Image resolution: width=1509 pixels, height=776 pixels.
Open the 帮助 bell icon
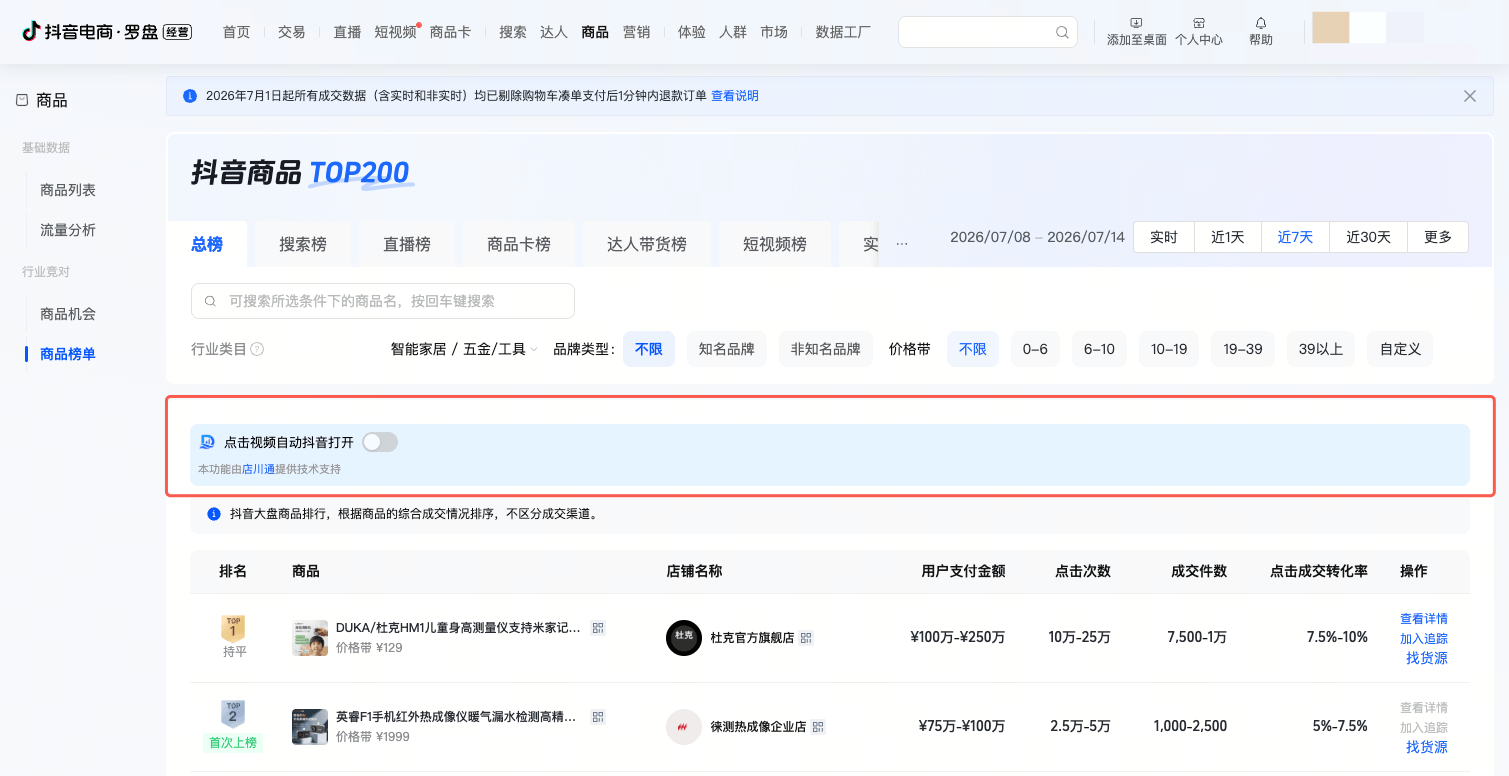pyautogui.click(x=1260, y=22)
